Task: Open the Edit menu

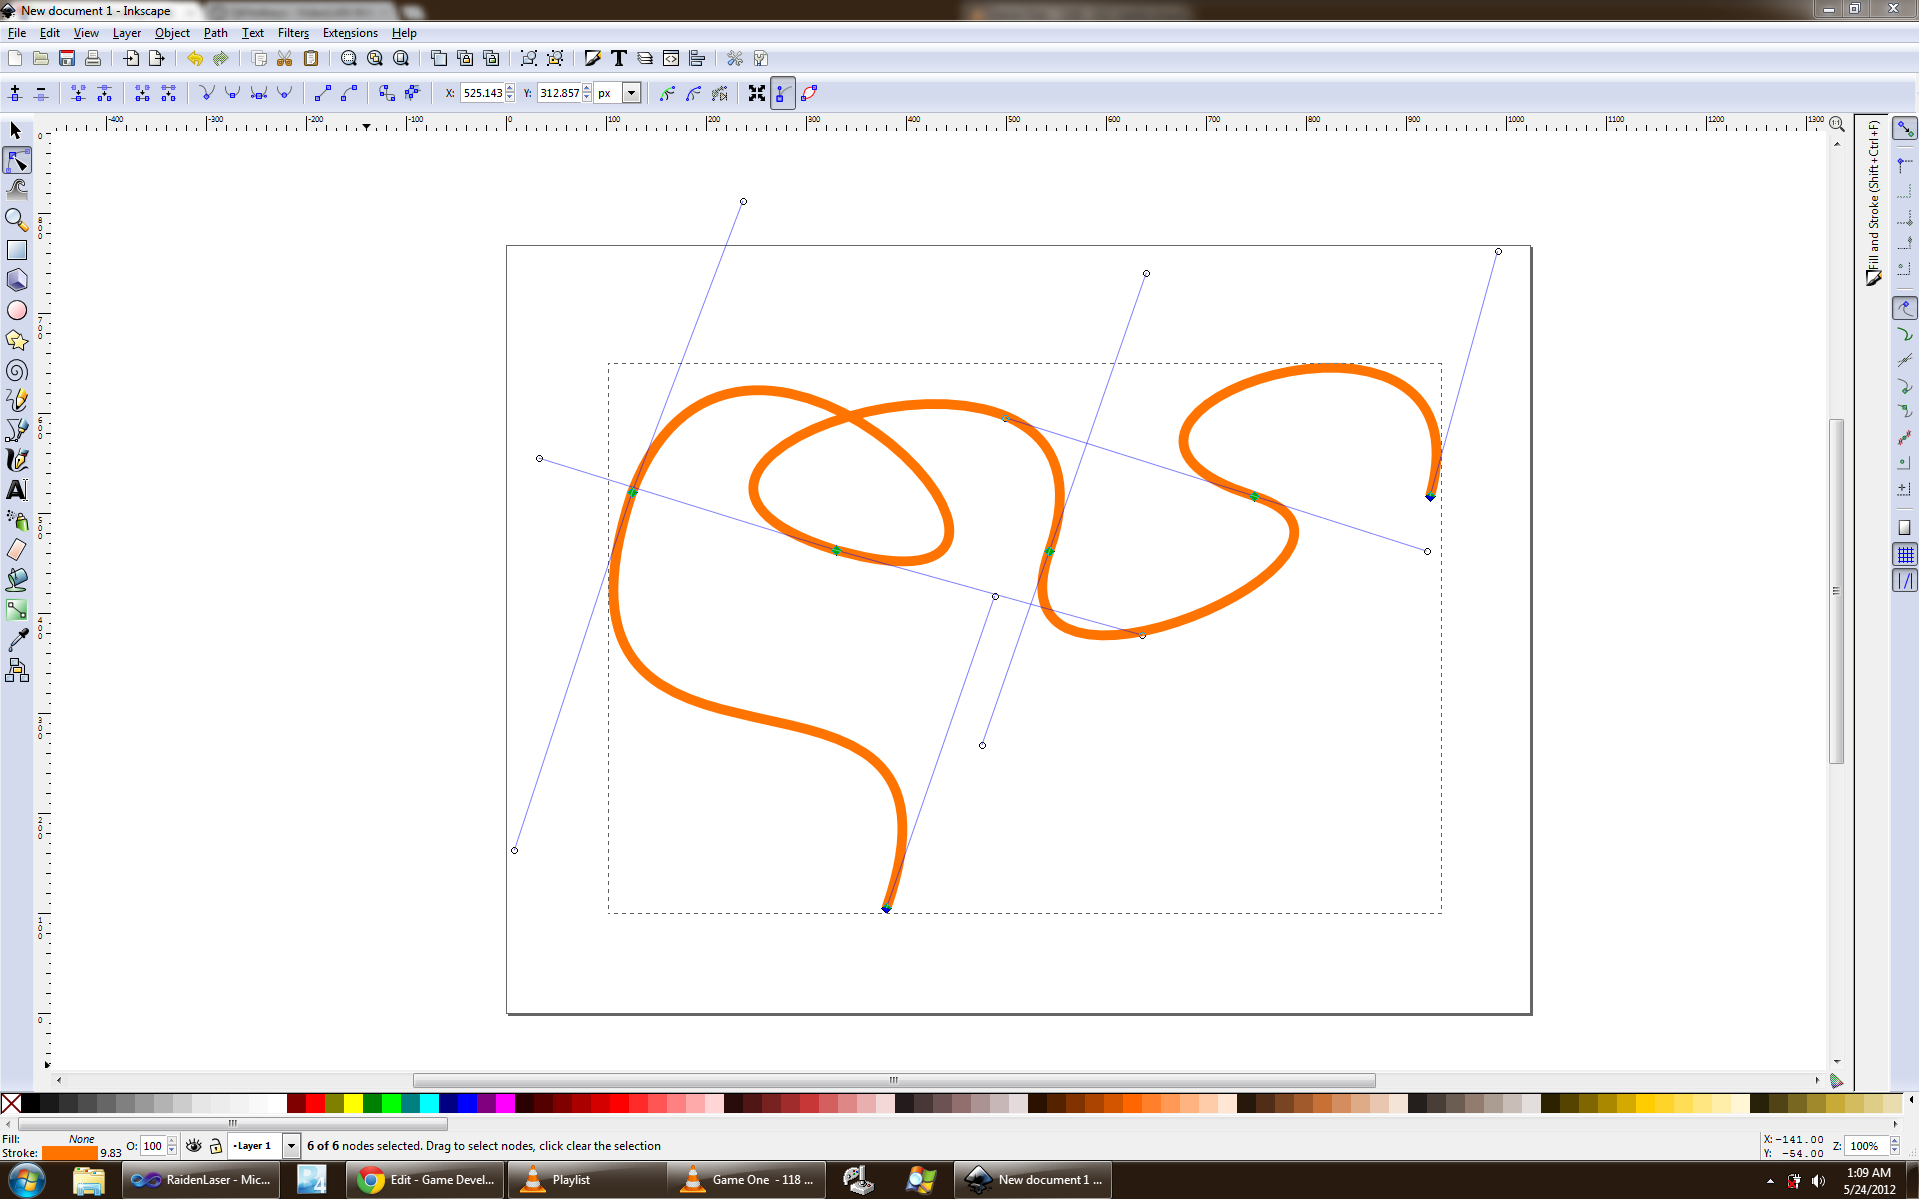Action: (50, 33)
